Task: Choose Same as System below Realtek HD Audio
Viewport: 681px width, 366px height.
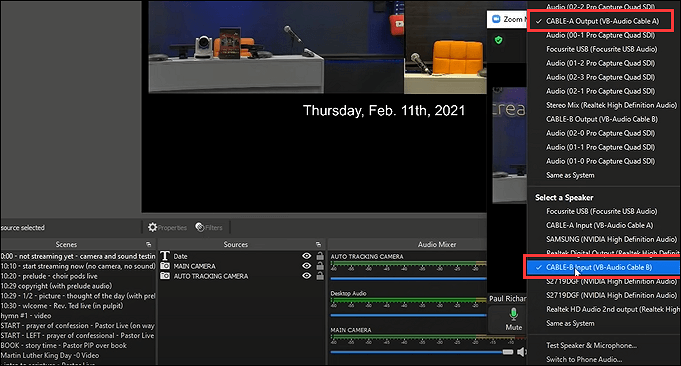Action: 570,323
